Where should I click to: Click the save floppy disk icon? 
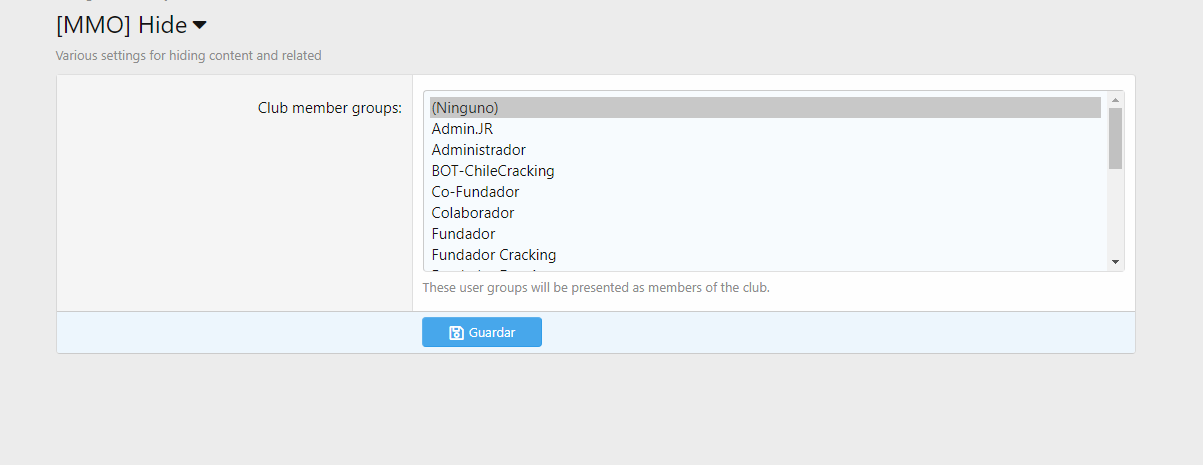456,332
